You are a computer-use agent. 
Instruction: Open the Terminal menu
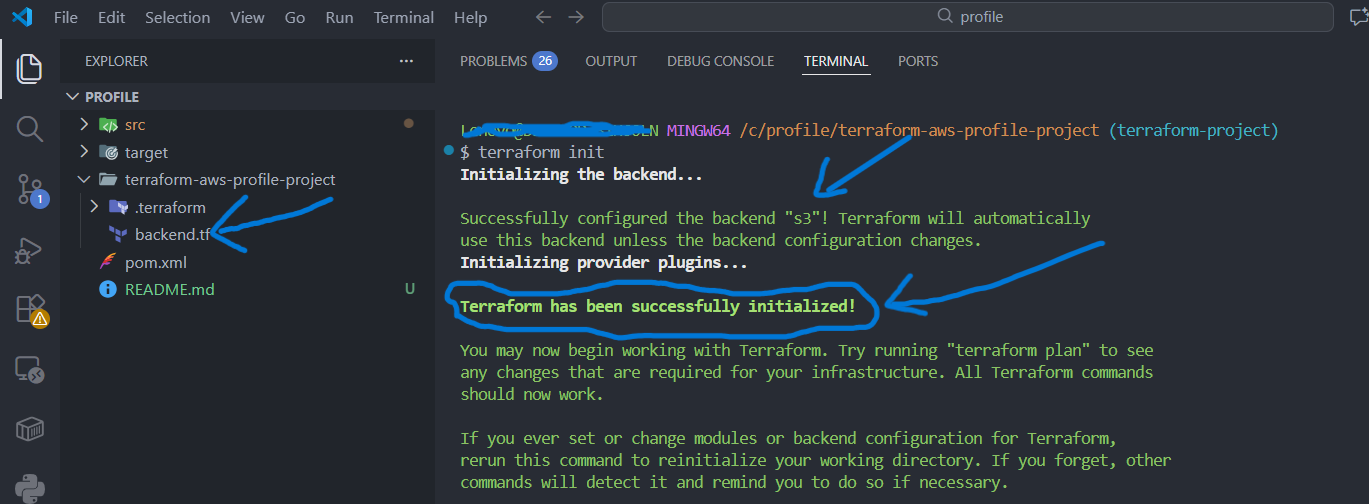[x=404, y=17]
